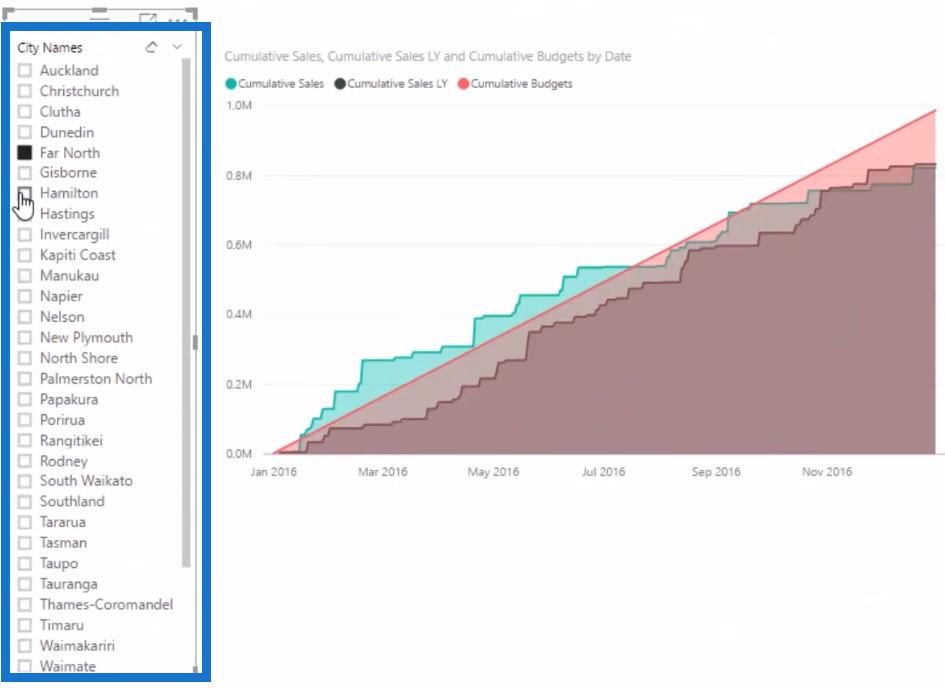Select the 'Waimate' city entry
The height and width of the screenshot is (688, 945).
[68, 666]
